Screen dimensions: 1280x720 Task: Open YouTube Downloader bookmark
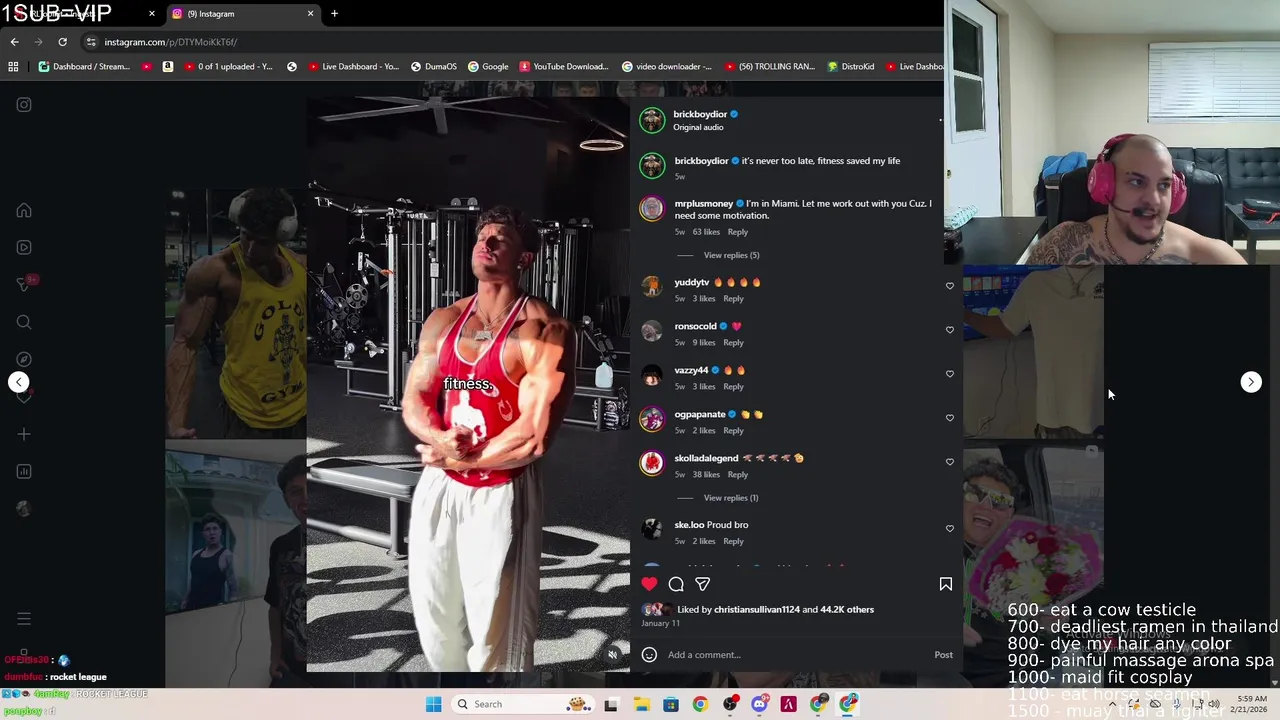pos(564,67)
